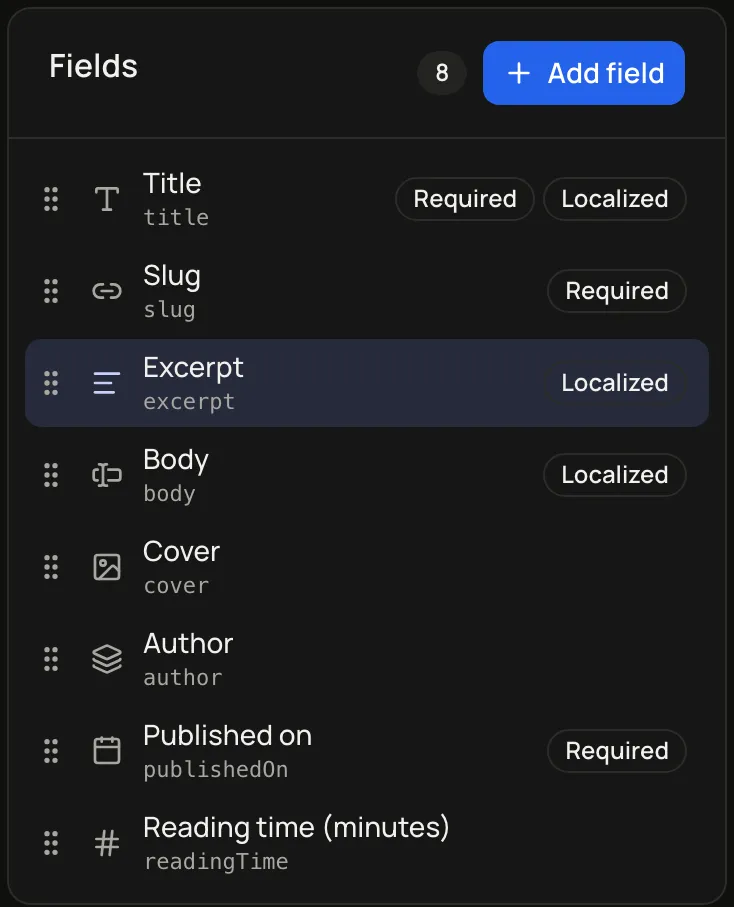The width and height of the screenshot is (734, 907).
Task: Click the Localized badge on Excerpt row
Action: coord(615,383)
